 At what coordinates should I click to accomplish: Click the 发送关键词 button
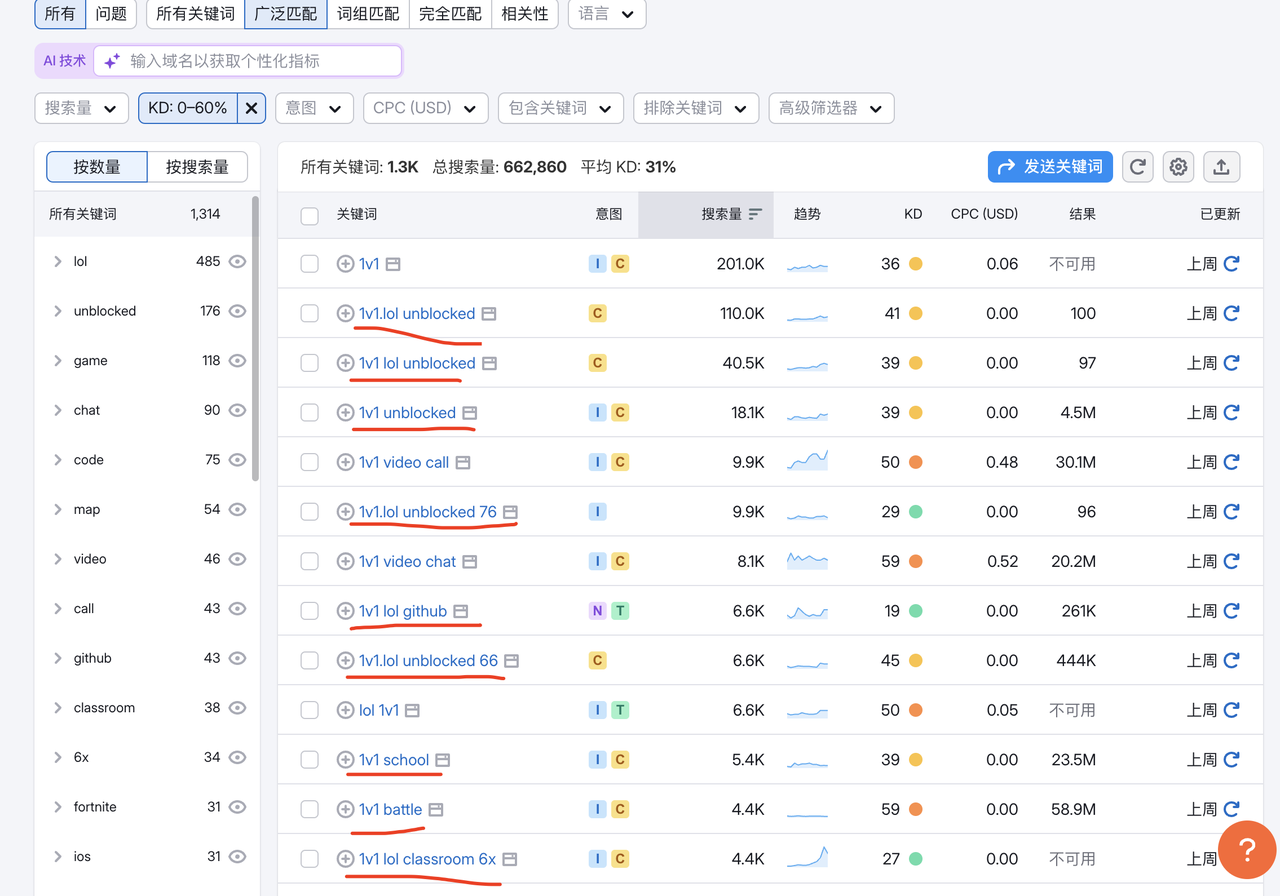point(1050,167)
